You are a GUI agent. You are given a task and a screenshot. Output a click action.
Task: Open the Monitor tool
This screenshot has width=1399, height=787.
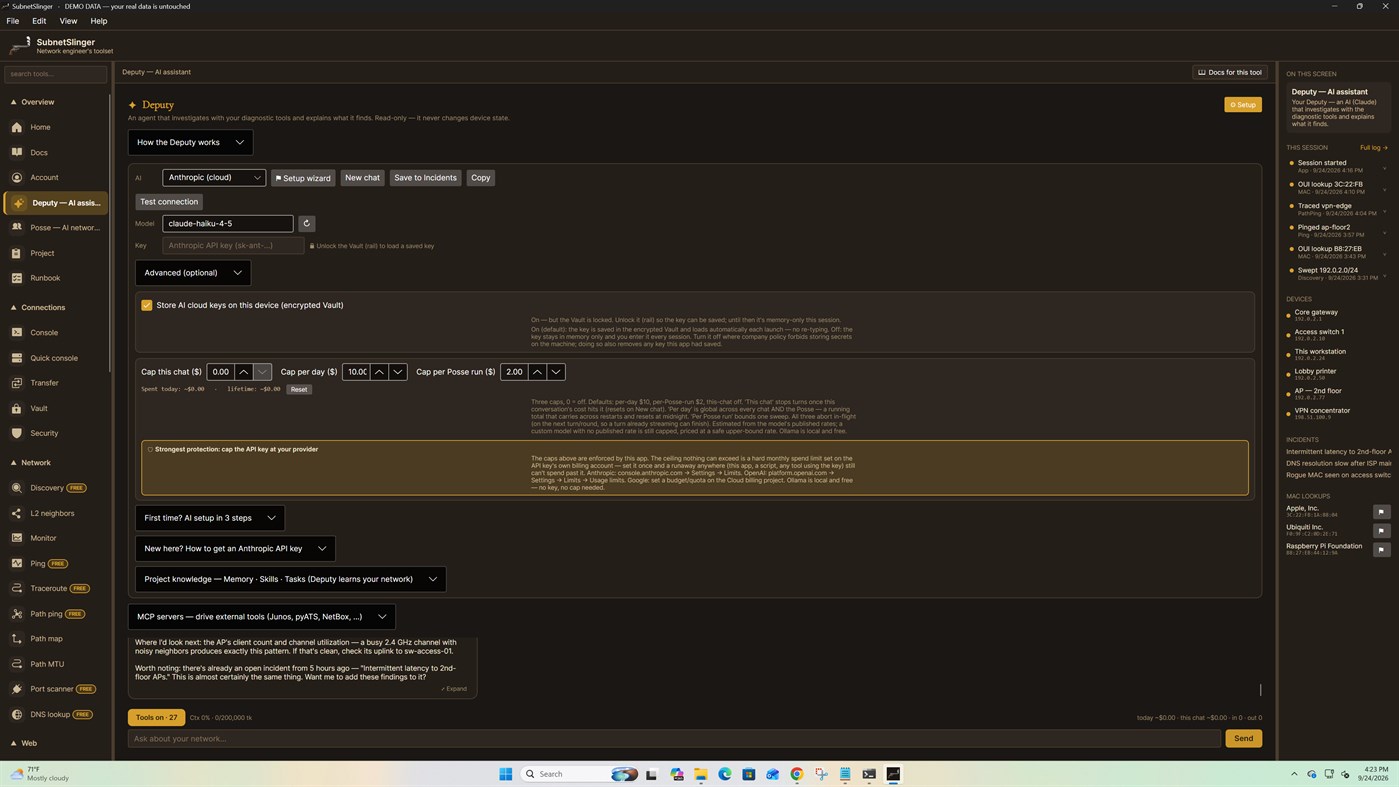55,538
